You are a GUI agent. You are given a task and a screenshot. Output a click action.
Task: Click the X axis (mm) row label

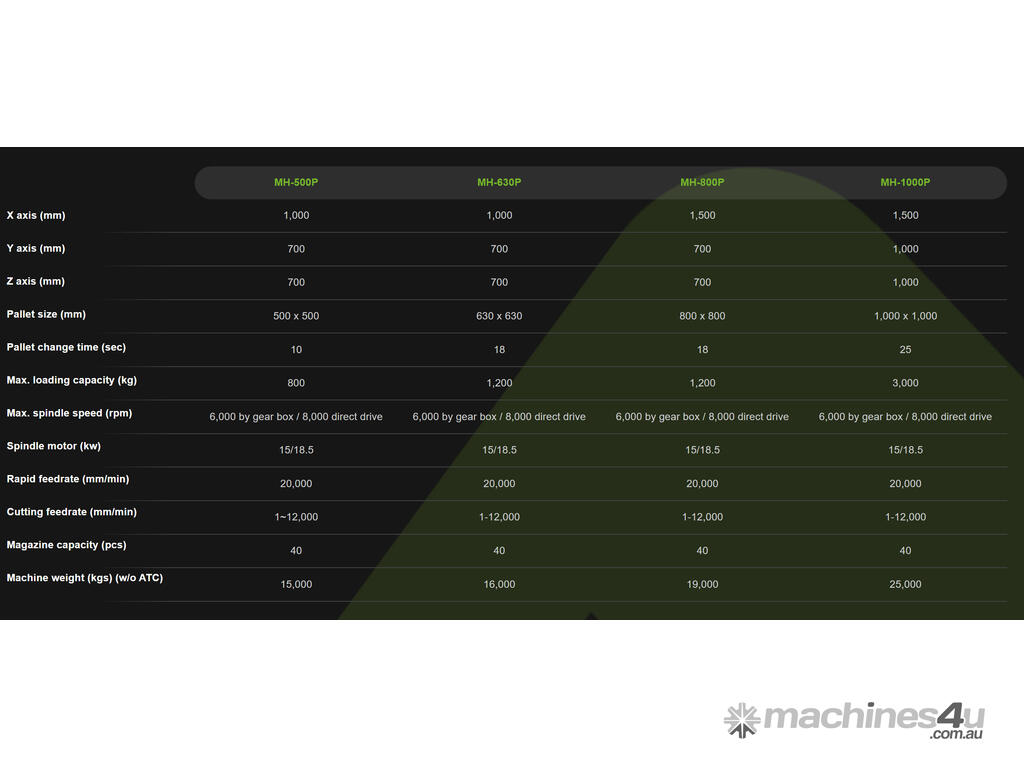pos(36,216)
